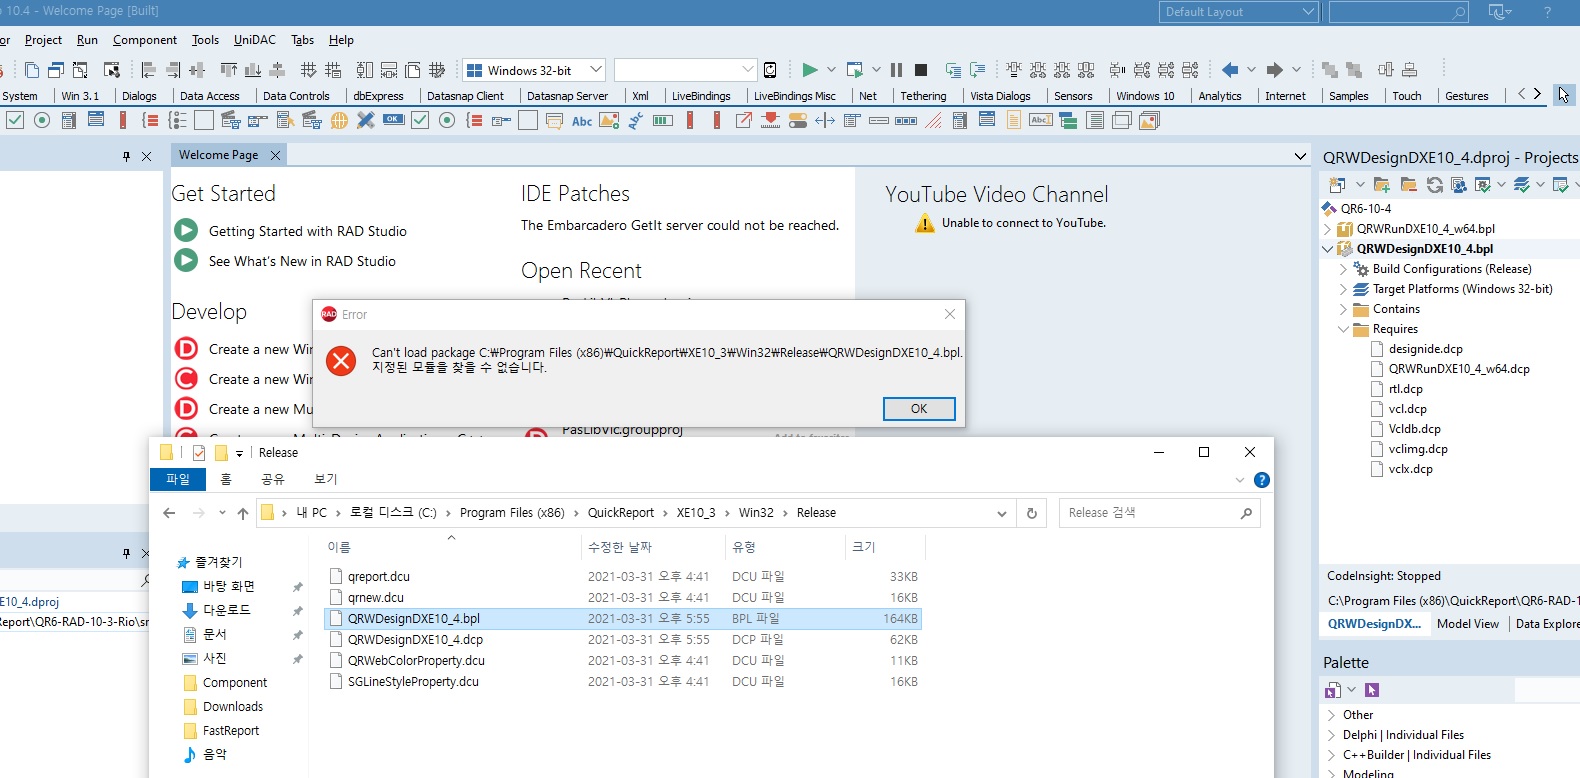This screenshot has height=778, width=1580.
Task: Select the TButton OK component icon
Action: tap(394, 120)
